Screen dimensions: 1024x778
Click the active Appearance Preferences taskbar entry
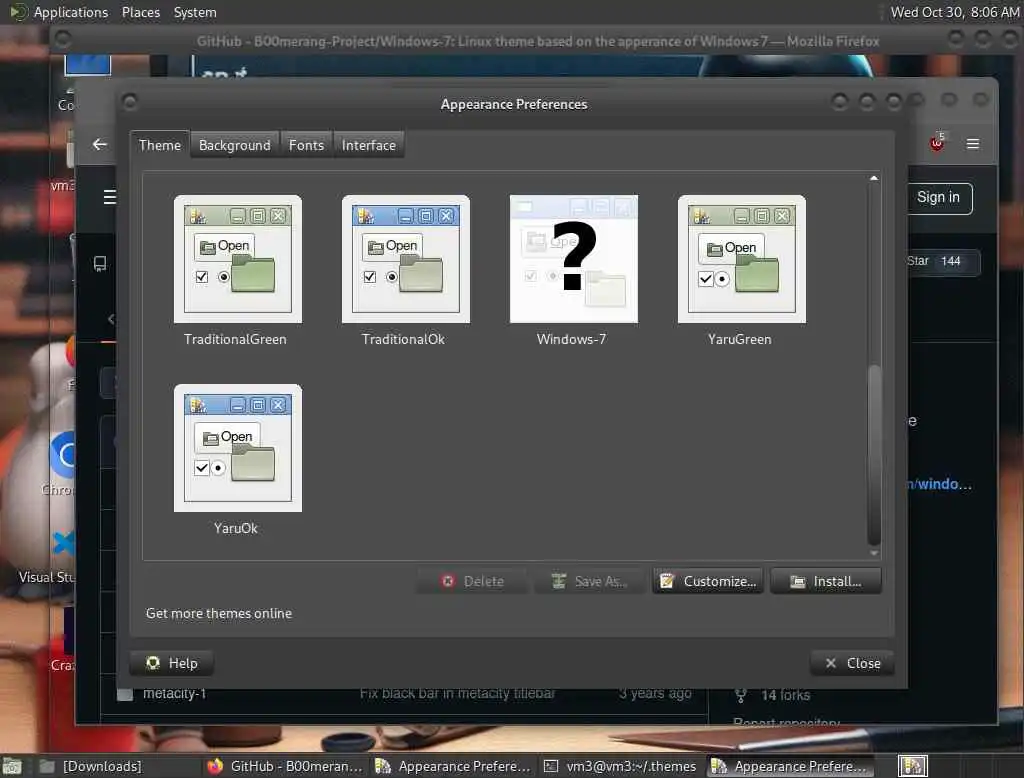[x=790, y=766]
